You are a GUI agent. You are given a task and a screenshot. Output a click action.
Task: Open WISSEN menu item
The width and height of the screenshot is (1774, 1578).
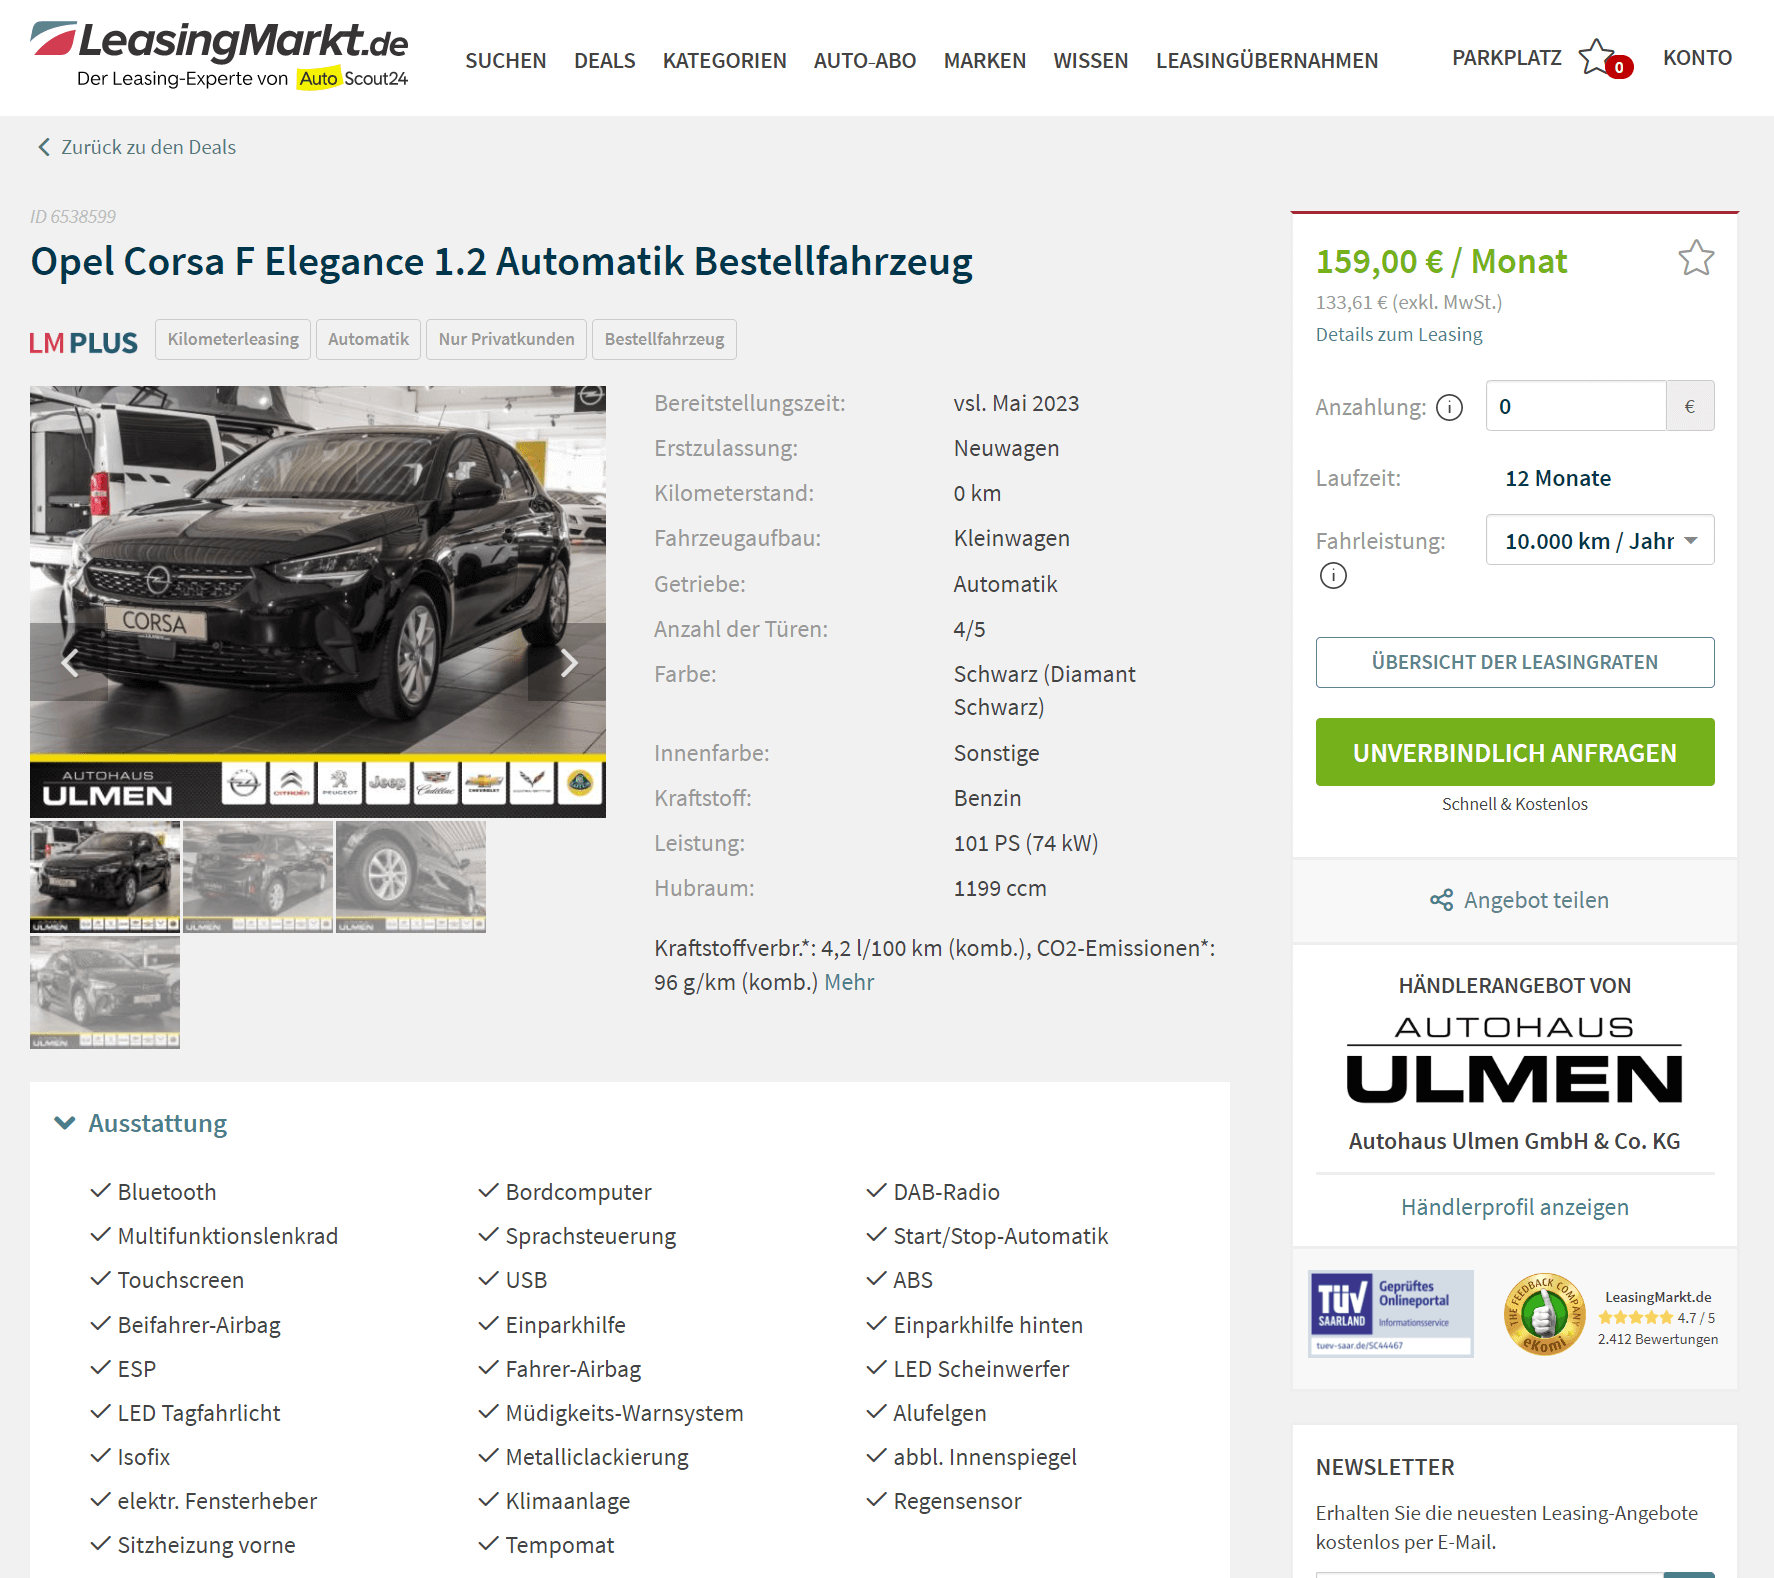[1090, 60]
